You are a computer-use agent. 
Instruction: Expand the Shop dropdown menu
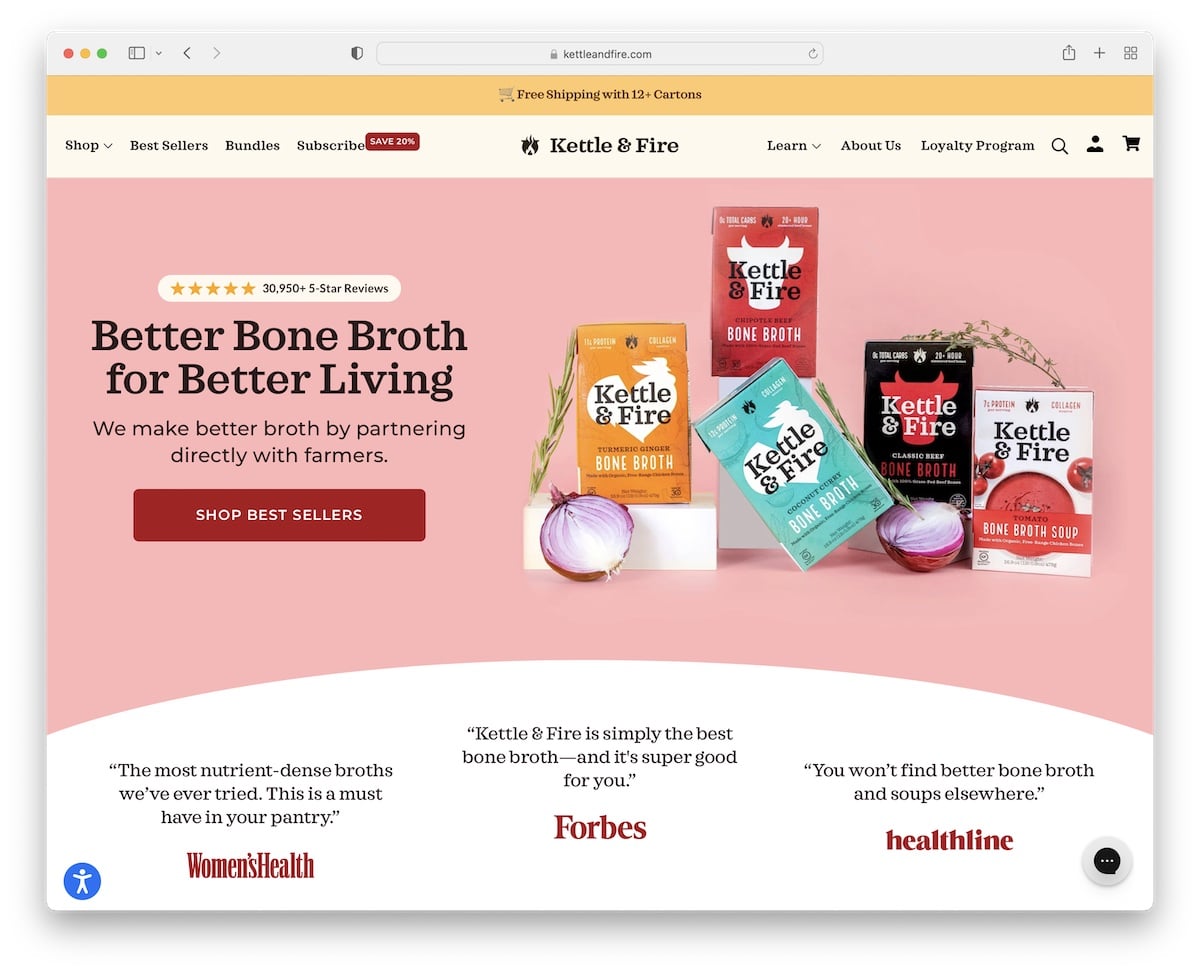point(89,145)
